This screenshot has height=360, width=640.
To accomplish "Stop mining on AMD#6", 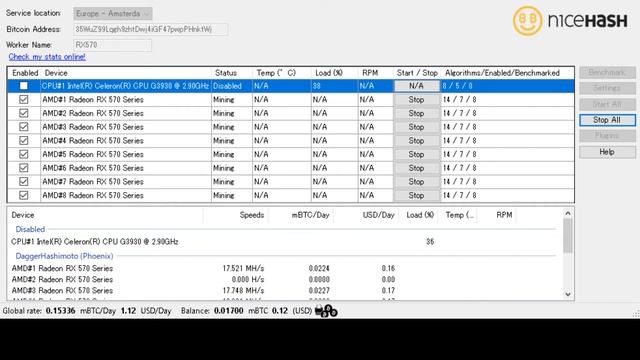I will pos(417,168).
